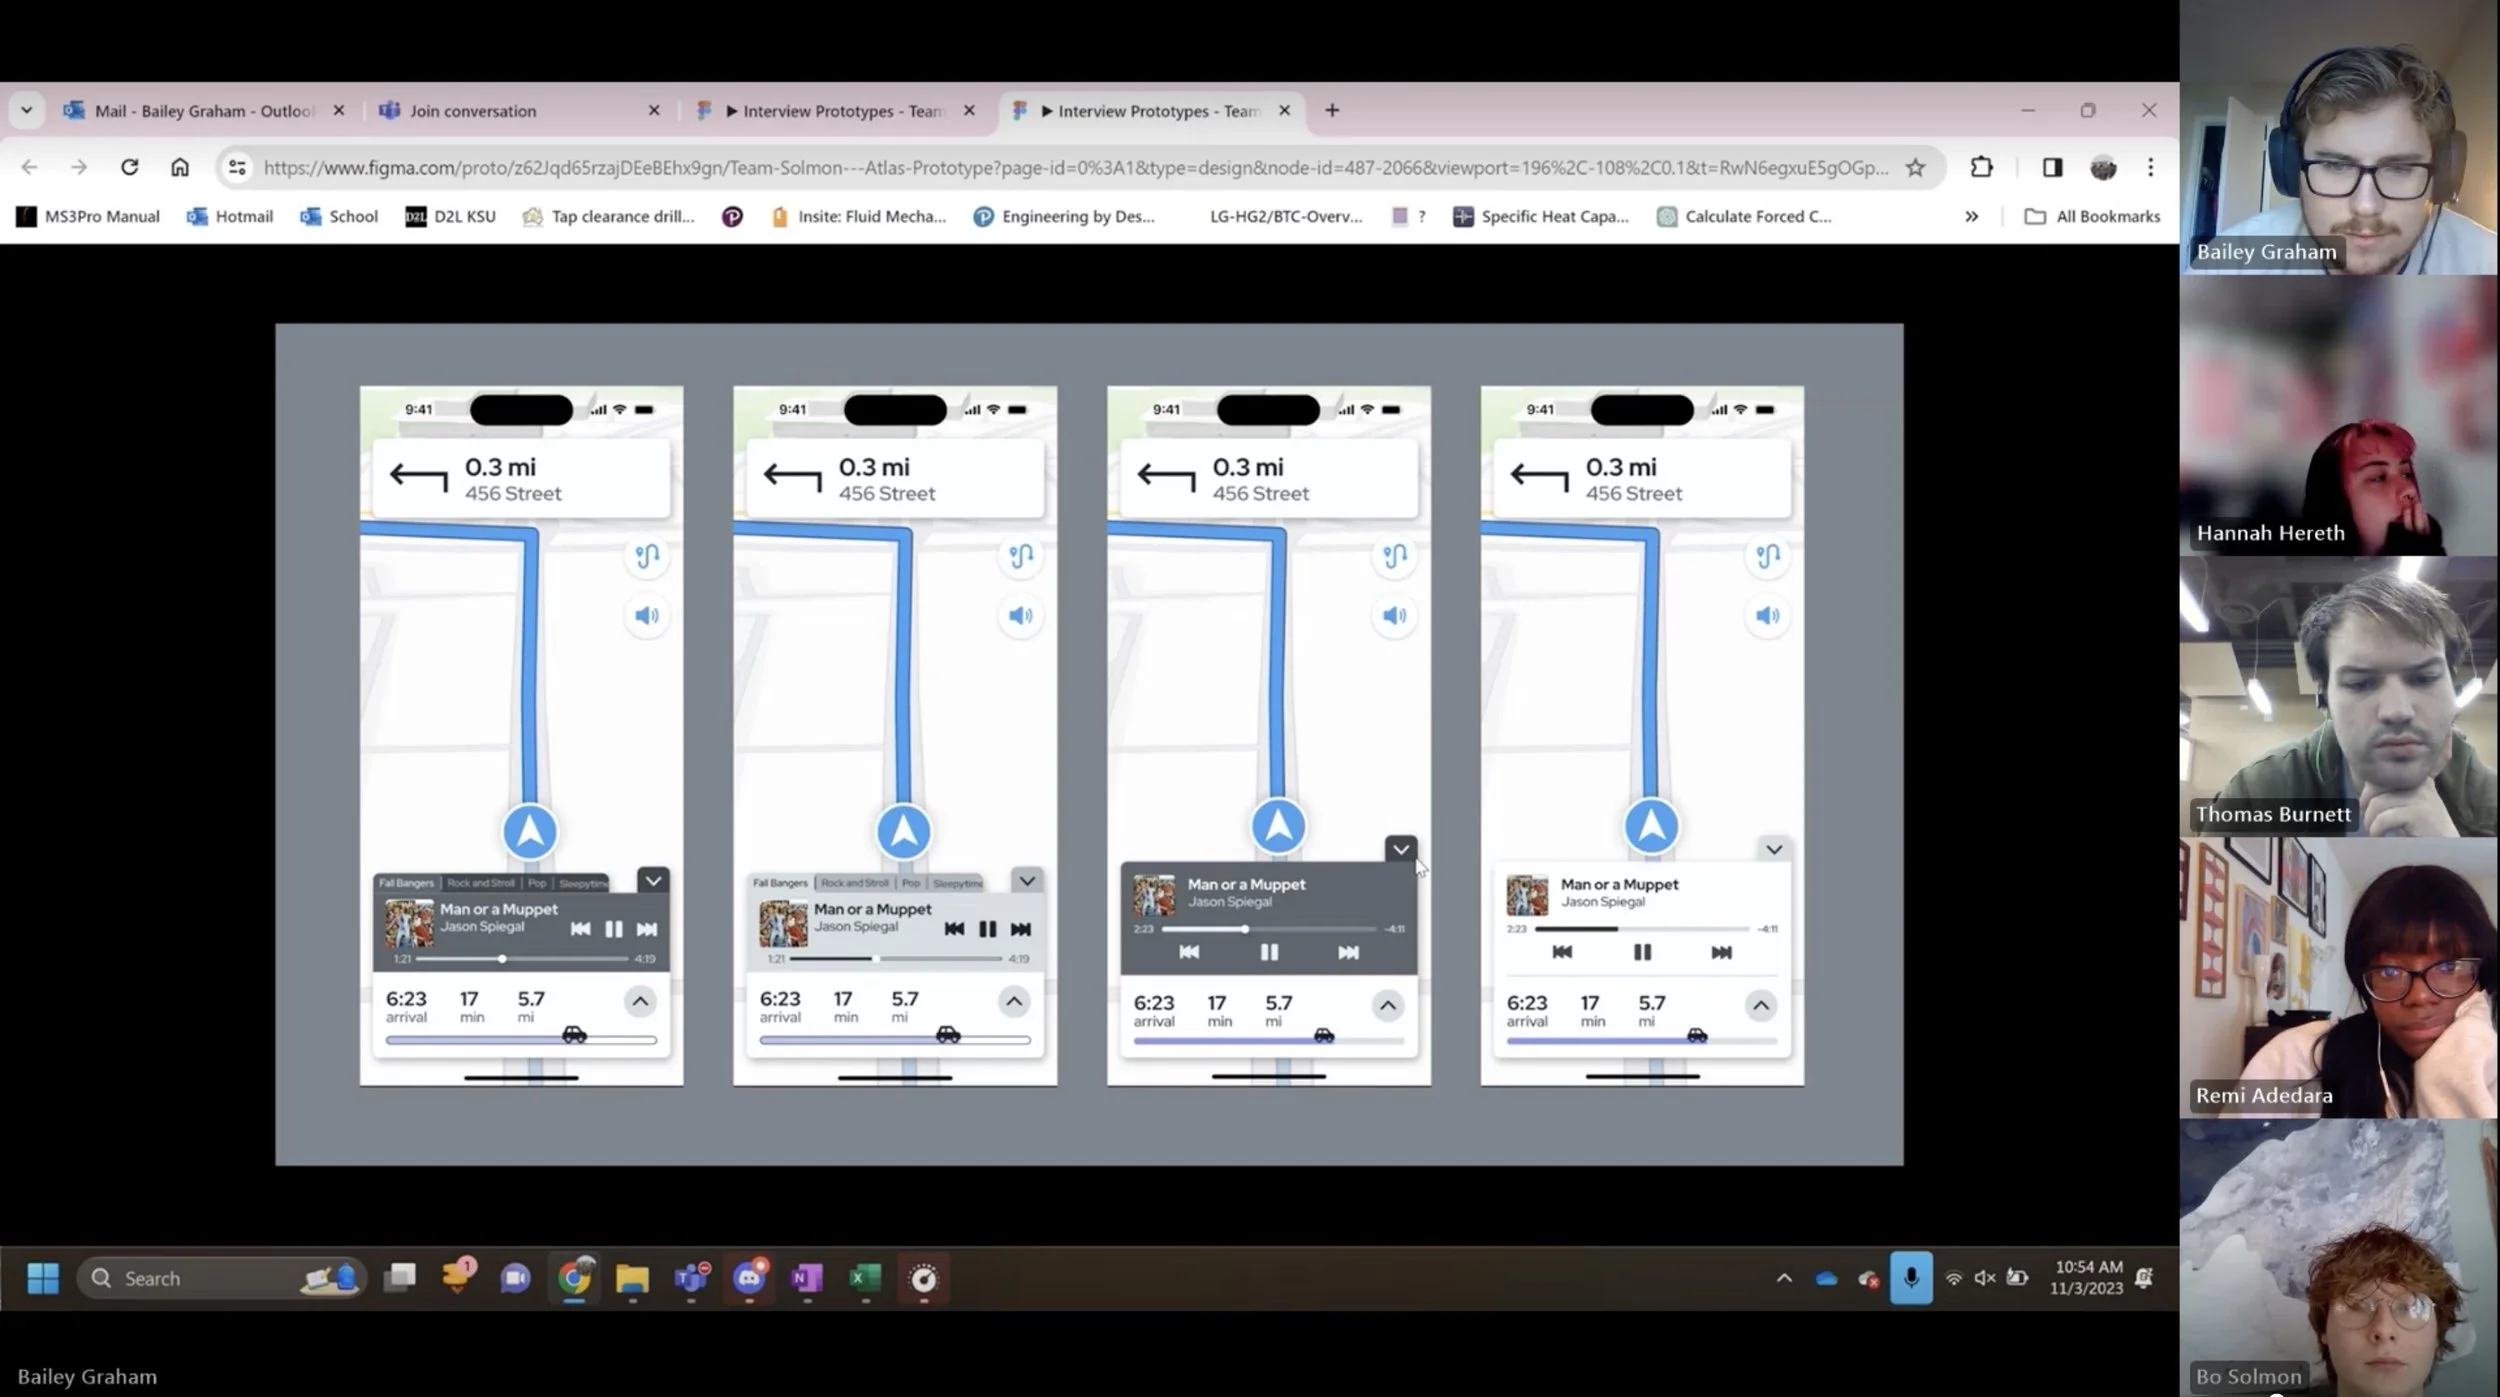Open the browser tab search dropdown

(27, 110)
